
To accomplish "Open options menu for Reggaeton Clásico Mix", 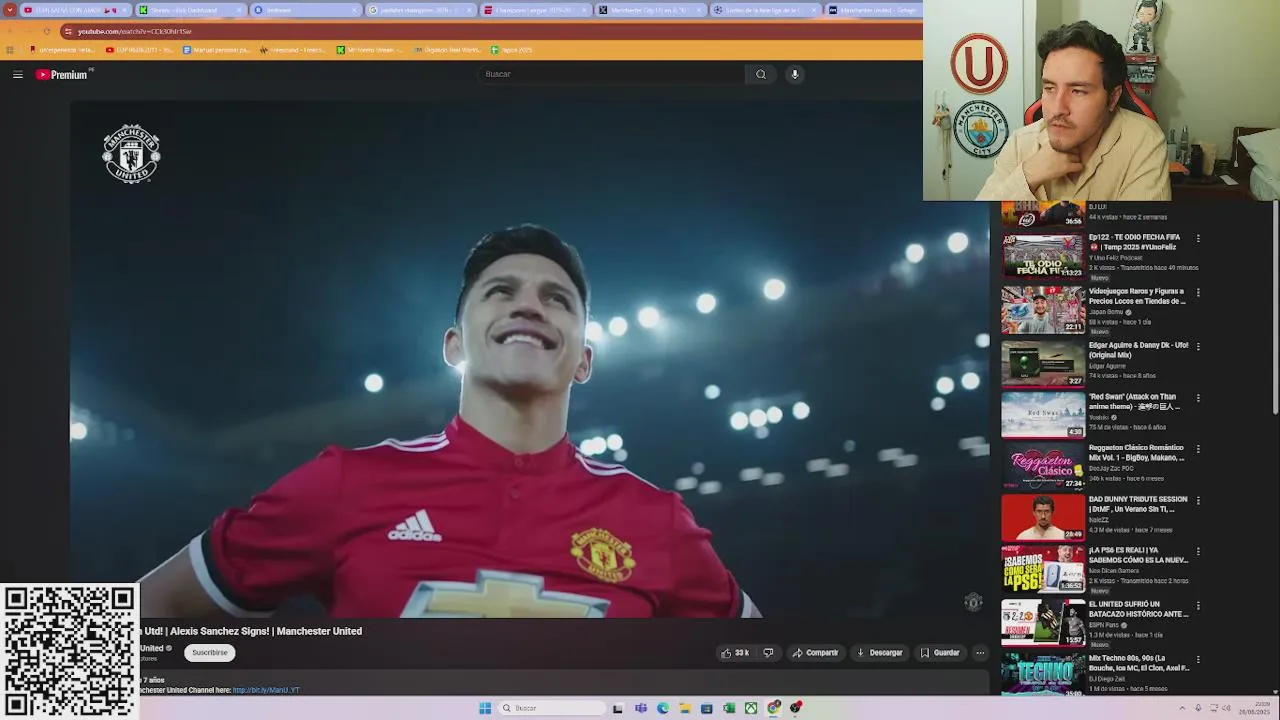I will coord(1198,450).
